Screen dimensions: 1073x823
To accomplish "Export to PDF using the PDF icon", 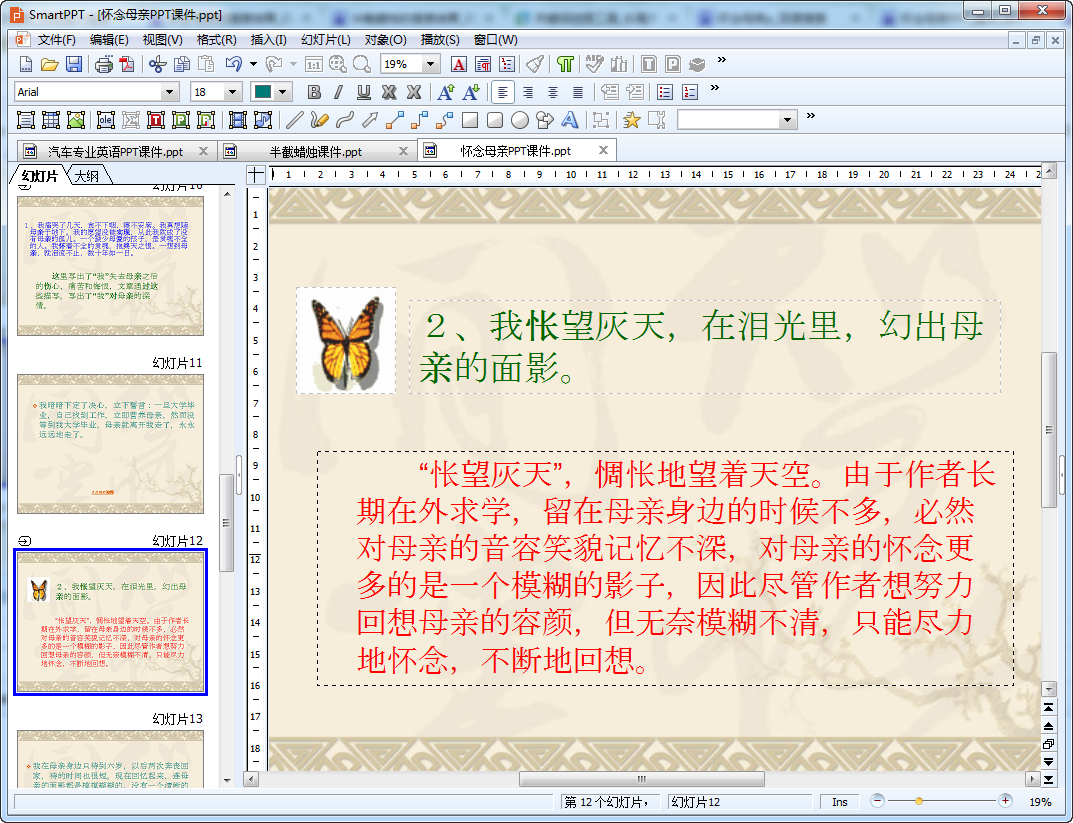I will (127, 64).
